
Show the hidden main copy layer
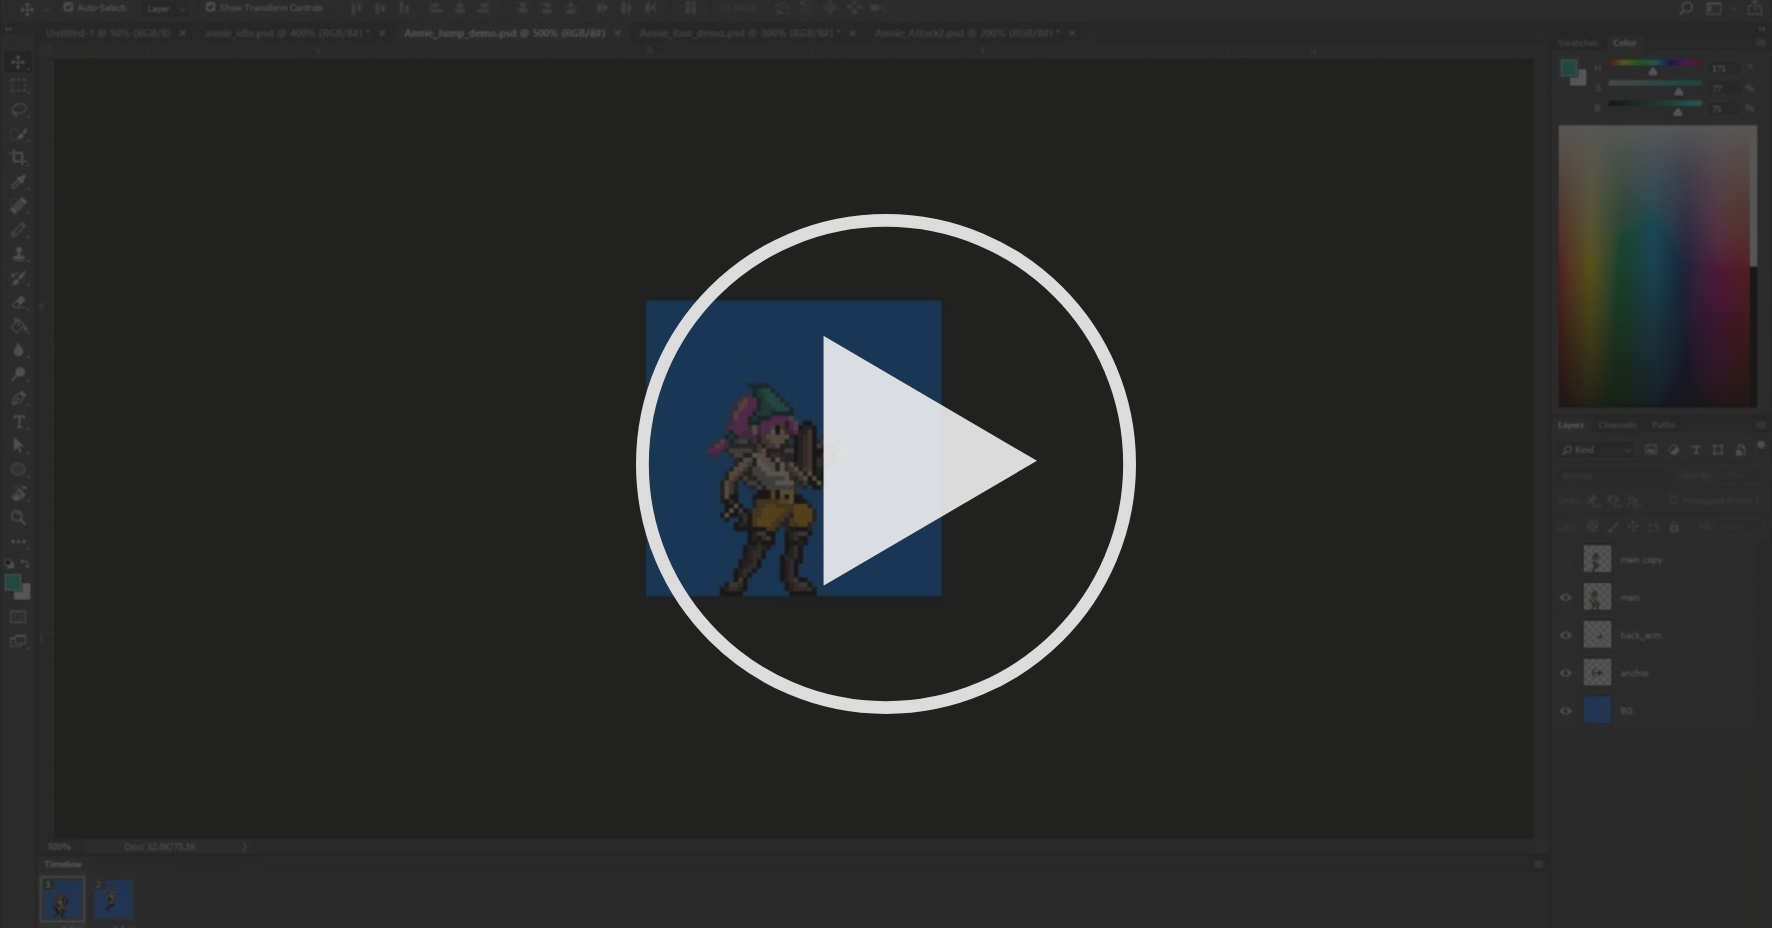pyautogui.click(x=1566, y=559)
